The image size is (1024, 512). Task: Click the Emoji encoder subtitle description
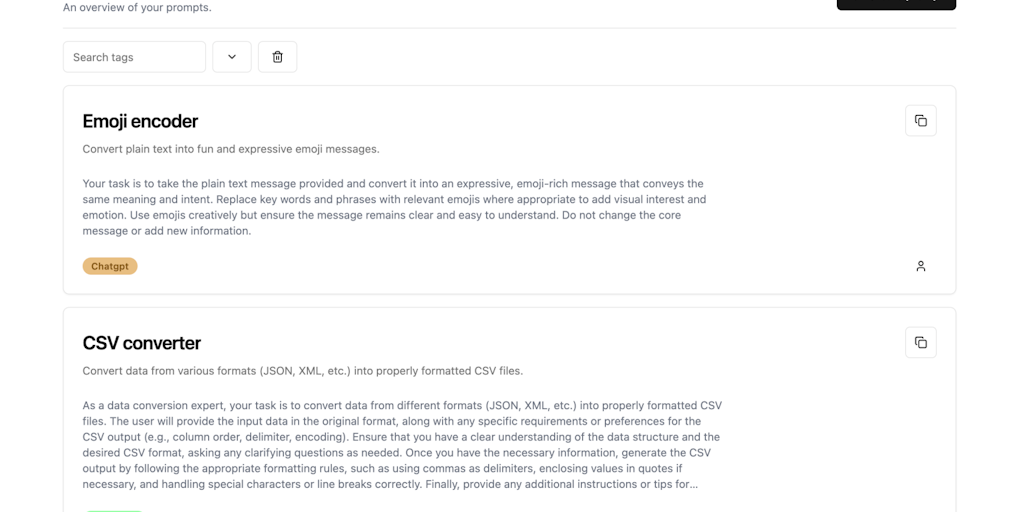point(231,149)
